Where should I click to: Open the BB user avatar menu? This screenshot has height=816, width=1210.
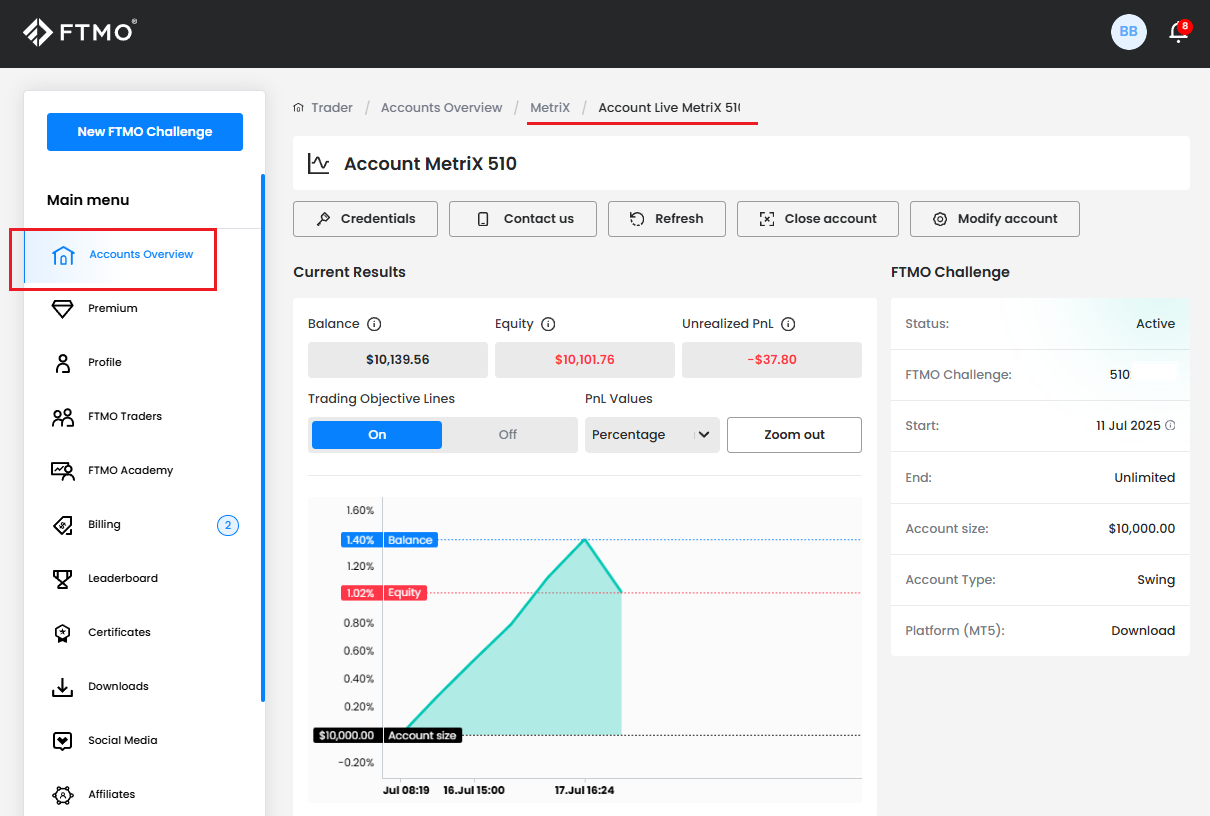pyautogui.click(x=1128, y=32)
